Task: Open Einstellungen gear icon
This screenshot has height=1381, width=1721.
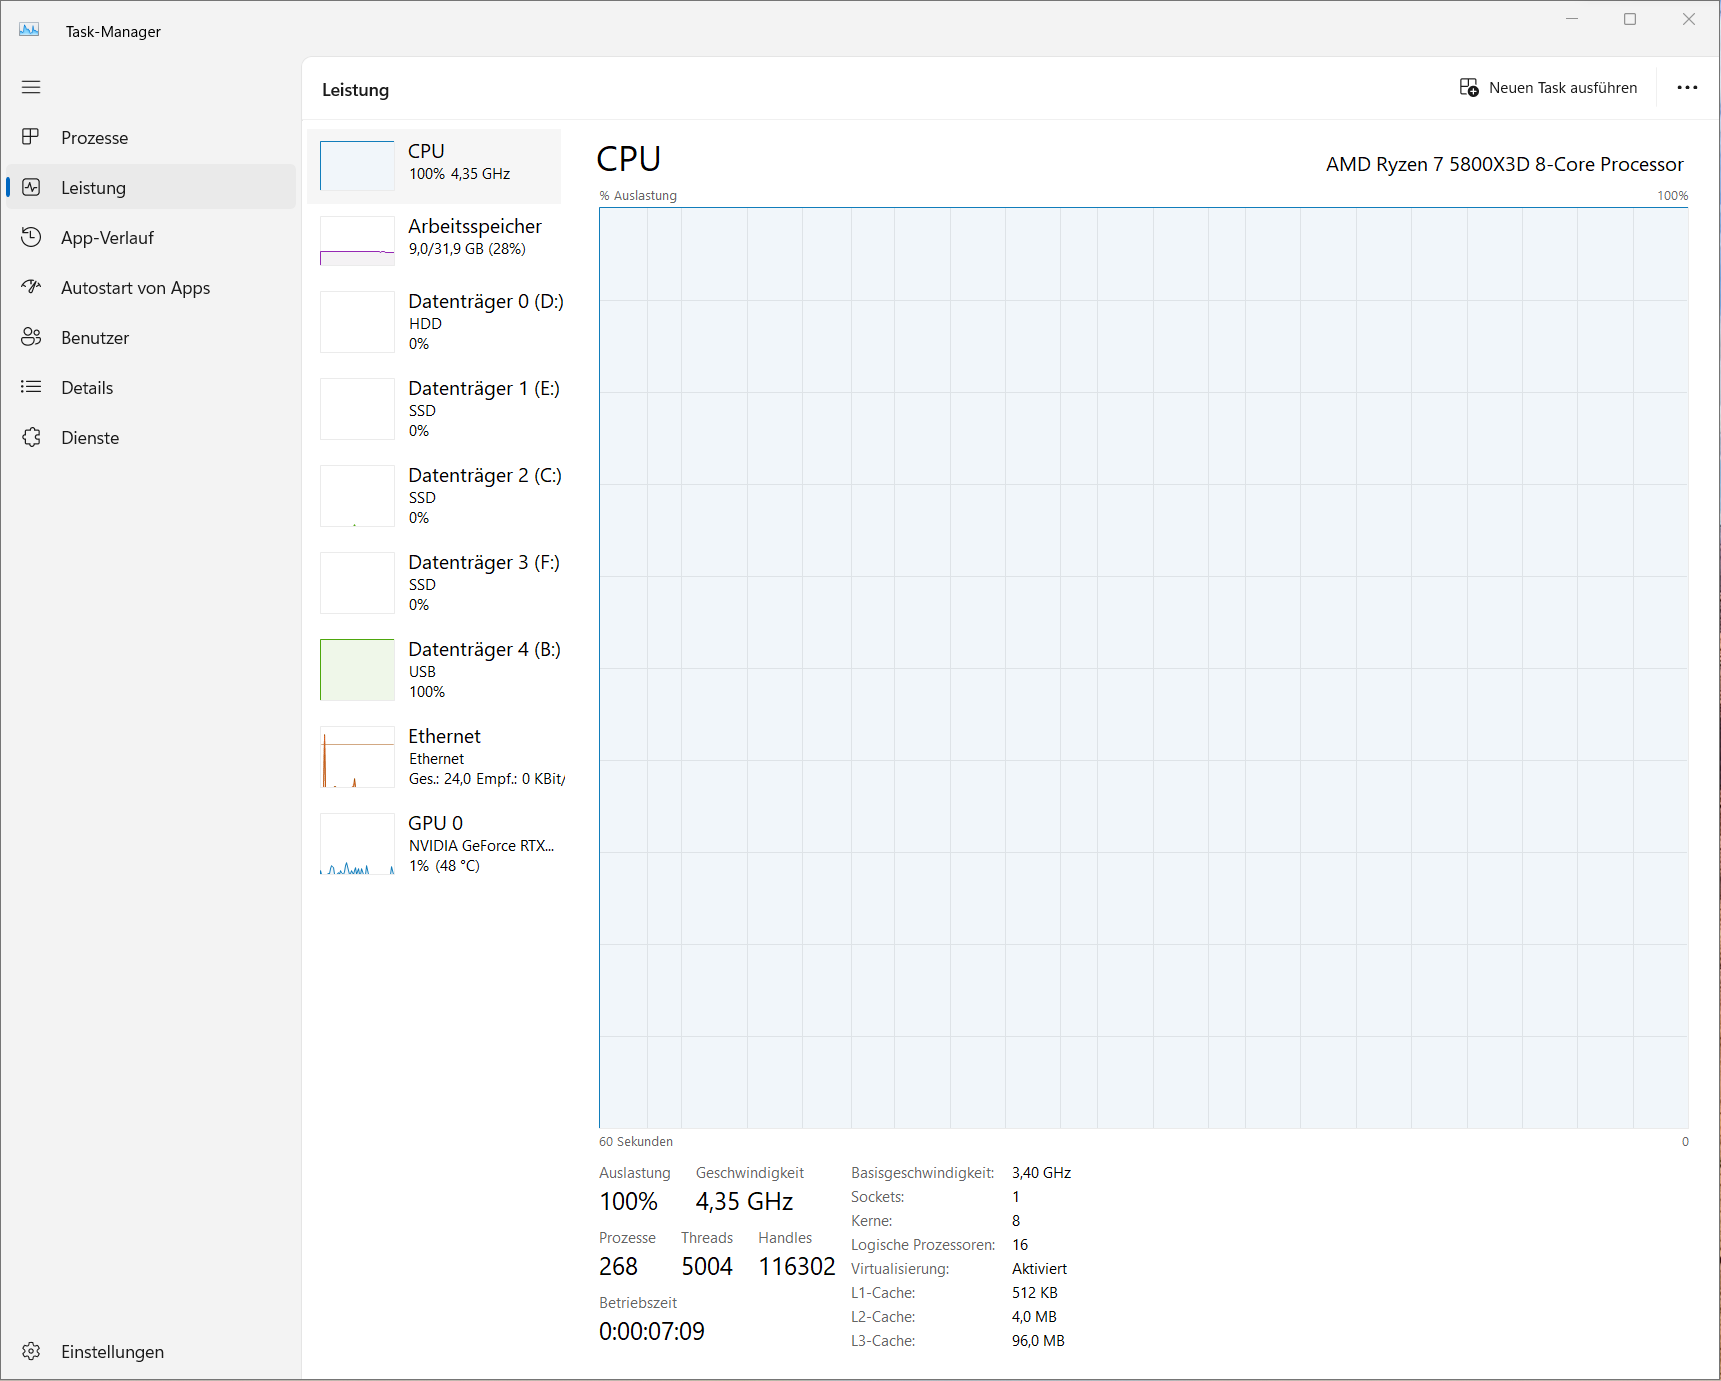Action: (x=31, y=1351)
